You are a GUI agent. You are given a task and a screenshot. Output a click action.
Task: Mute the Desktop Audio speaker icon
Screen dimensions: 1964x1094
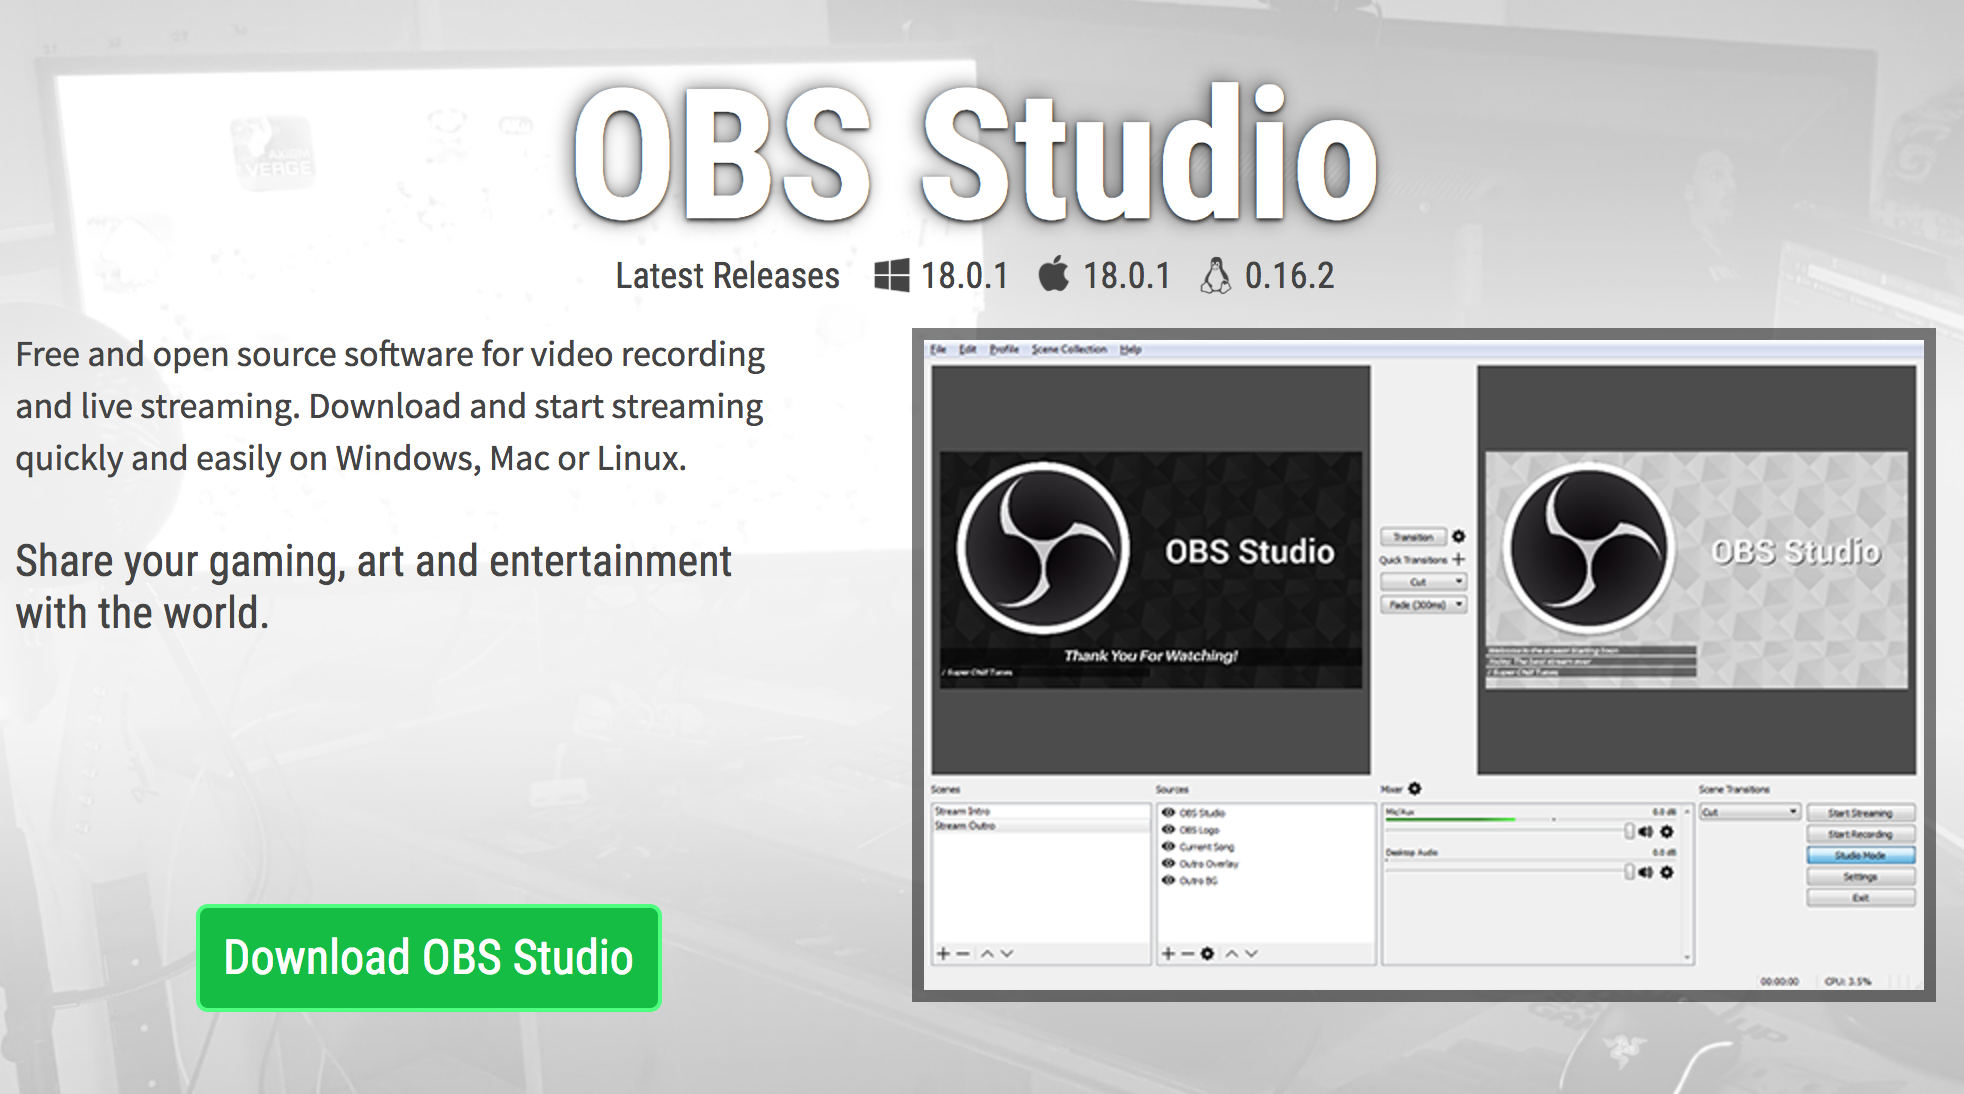1645,872
